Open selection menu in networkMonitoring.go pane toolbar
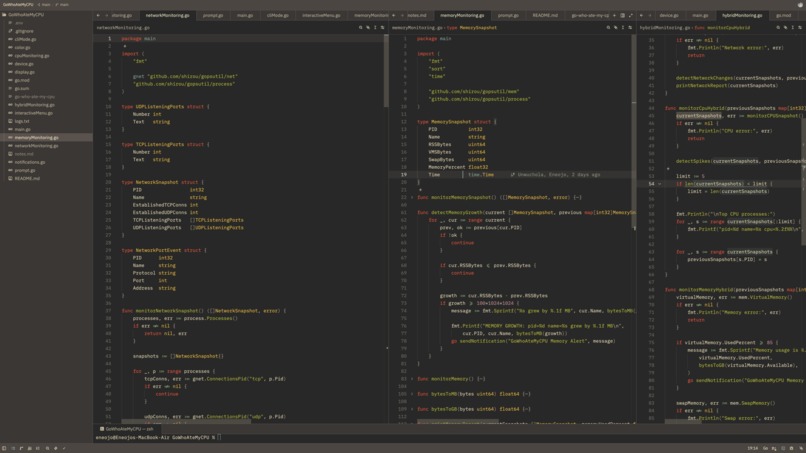This screenshot has height=453, width=806. tap(375, 28)
